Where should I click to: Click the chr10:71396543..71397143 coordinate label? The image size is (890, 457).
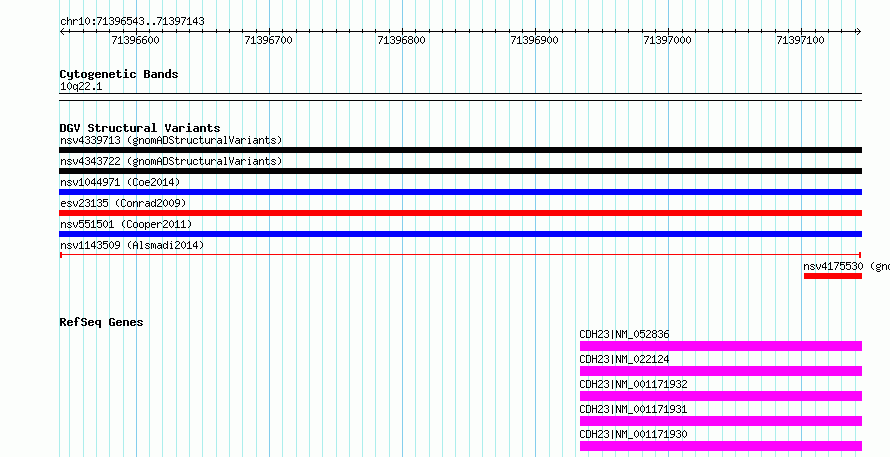click(x=132, y=22)
